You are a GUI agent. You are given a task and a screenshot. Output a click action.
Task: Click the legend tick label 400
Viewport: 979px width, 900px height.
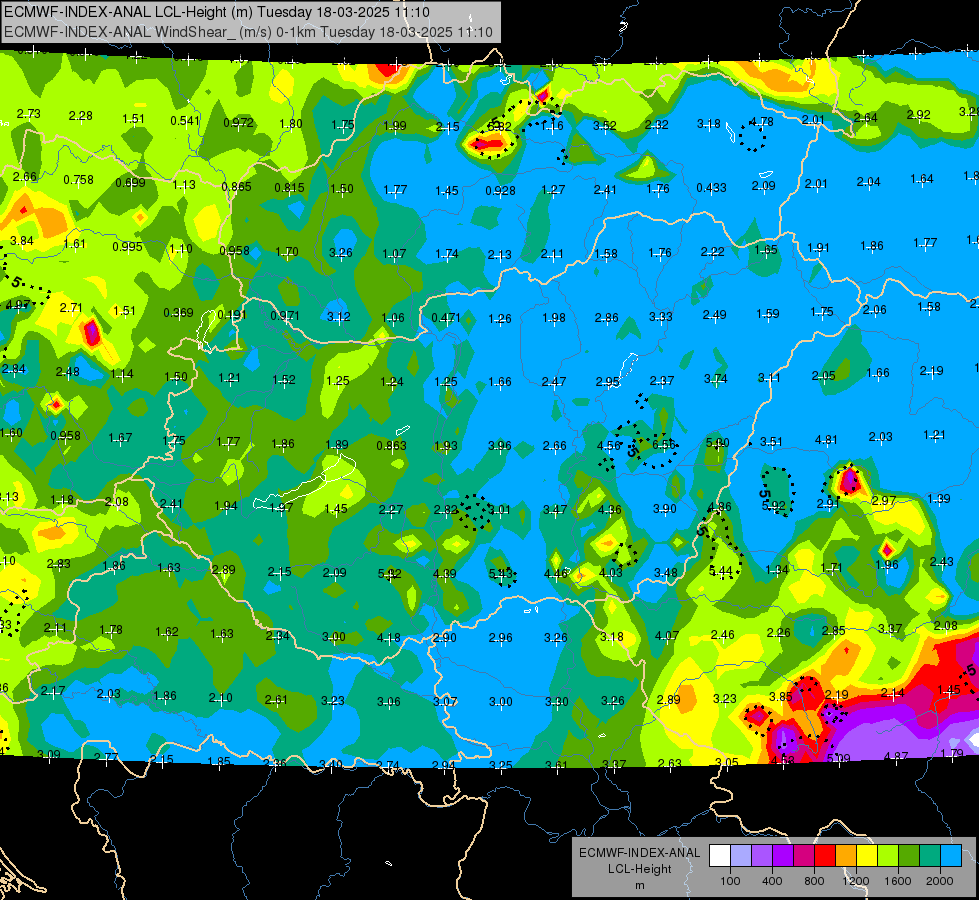(x=772, y=881)
